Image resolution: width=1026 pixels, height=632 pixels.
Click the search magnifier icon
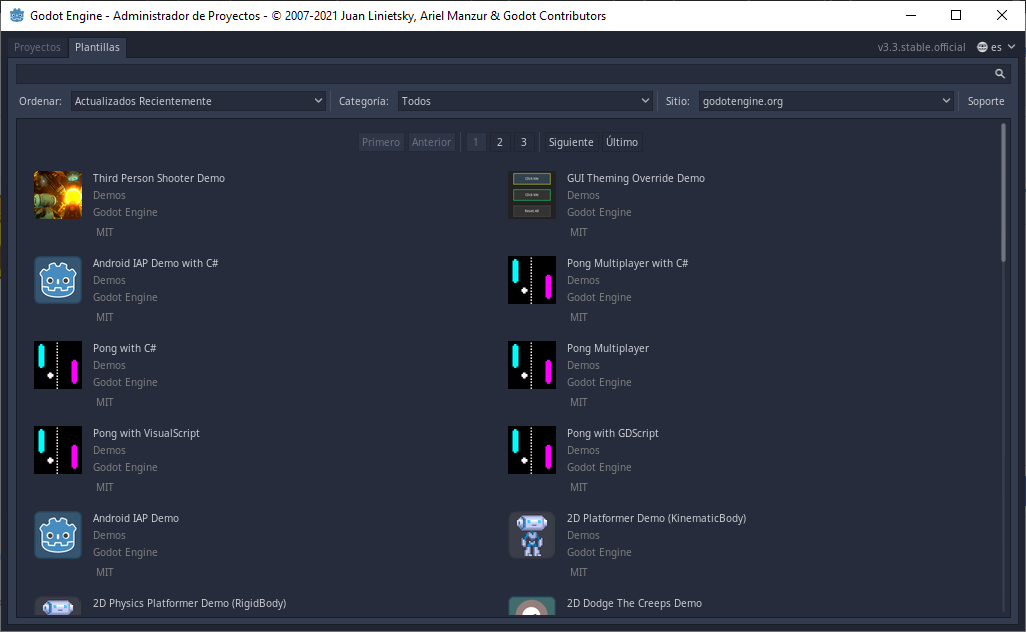(999, 74)
